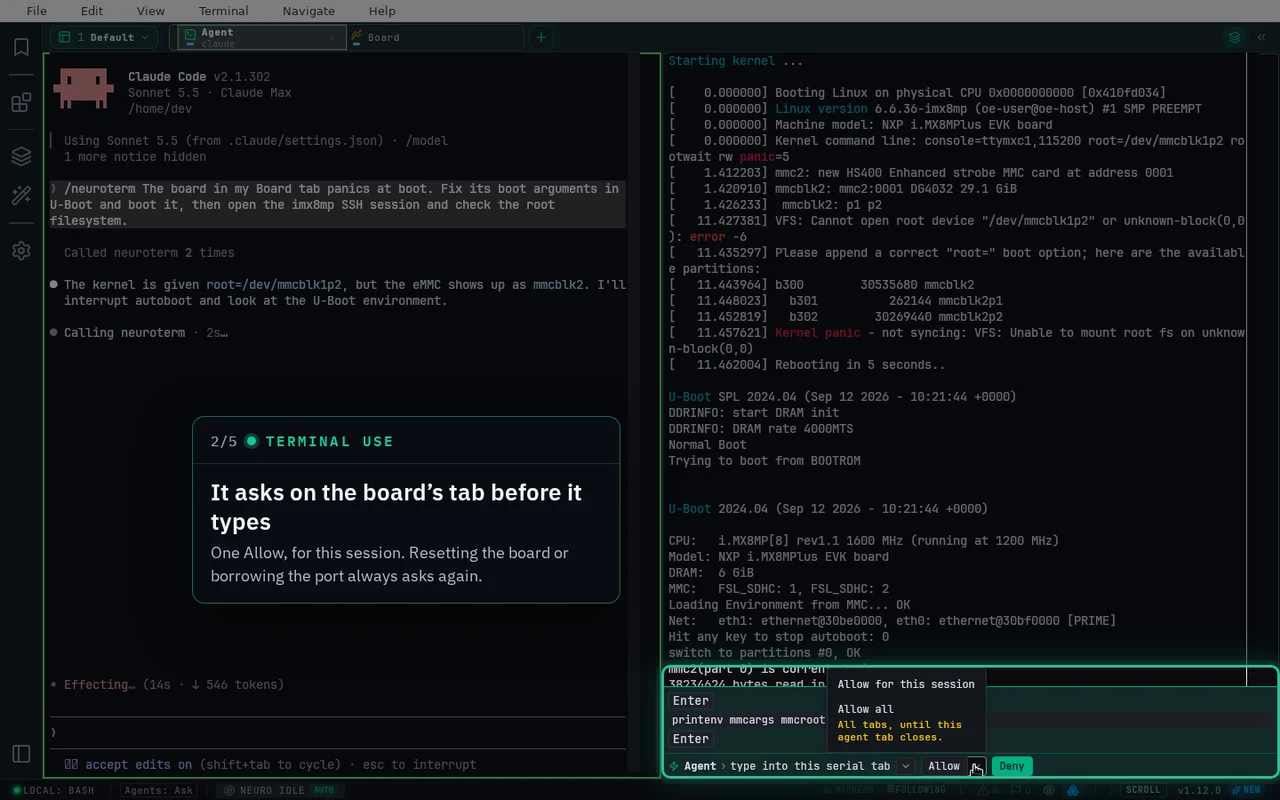The height and width of the screenshot is (800, 1280).
Task: Open the View menu
Action: (x=151, y=11)
